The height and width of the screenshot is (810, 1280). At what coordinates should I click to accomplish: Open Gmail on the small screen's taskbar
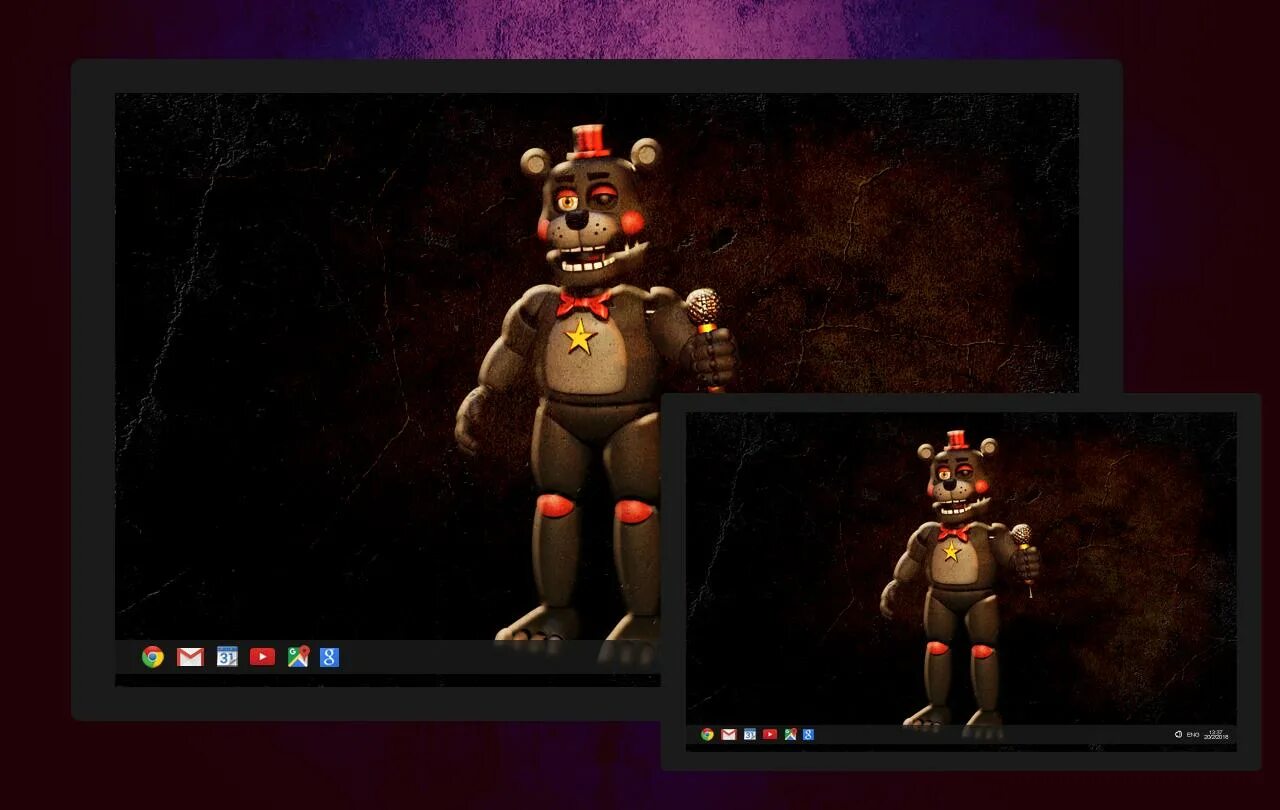tap(729, 734)
